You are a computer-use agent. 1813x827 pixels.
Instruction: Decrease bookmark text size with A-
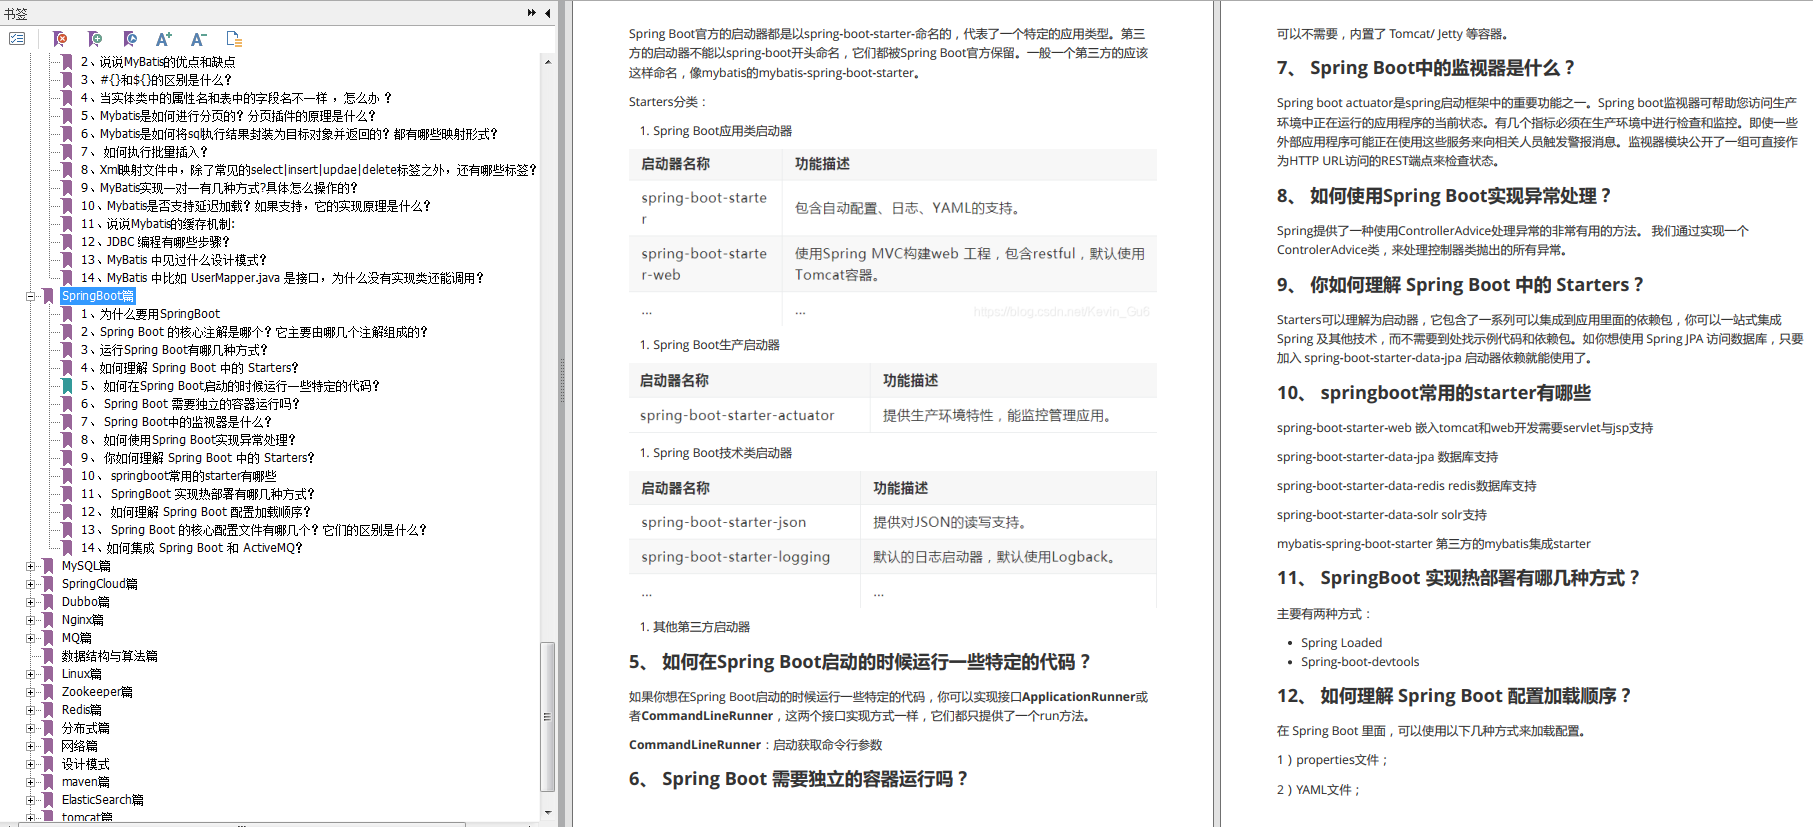(x=199, y=39)
